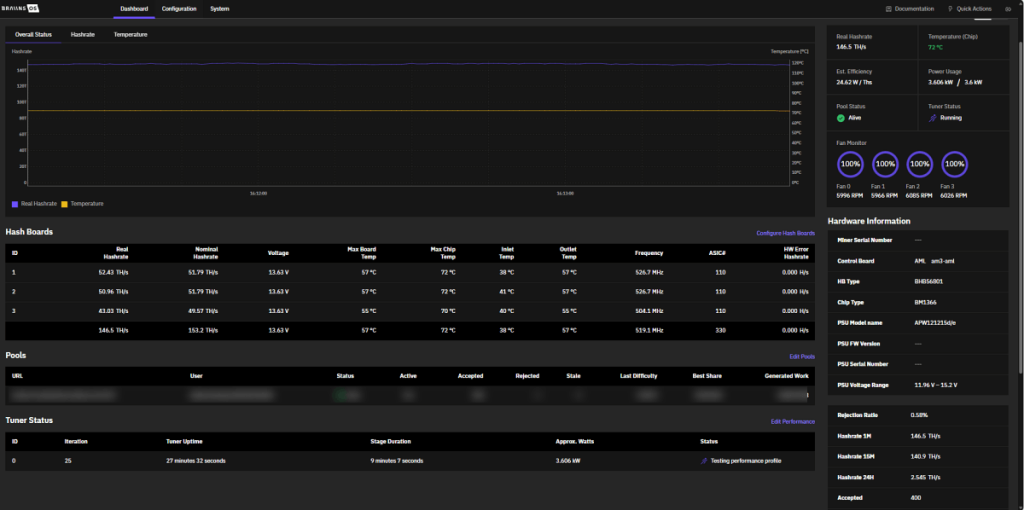This screenshot has width=1024, height=510.
Task: Open the Edit Pools link
Action: pos(802,357)
